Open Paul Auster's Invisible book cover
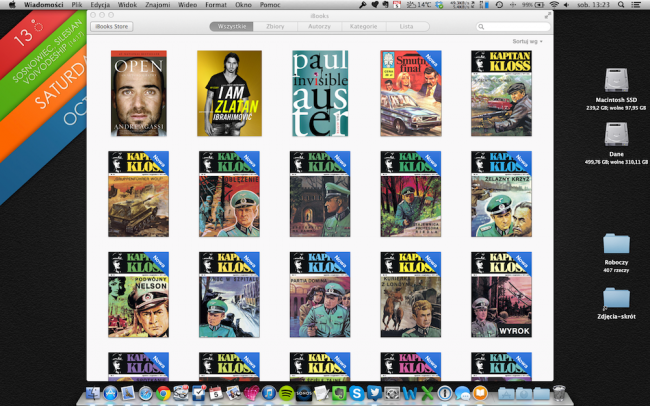The height and width of the screenshot is (406, 650). click(x=320, y=93)
